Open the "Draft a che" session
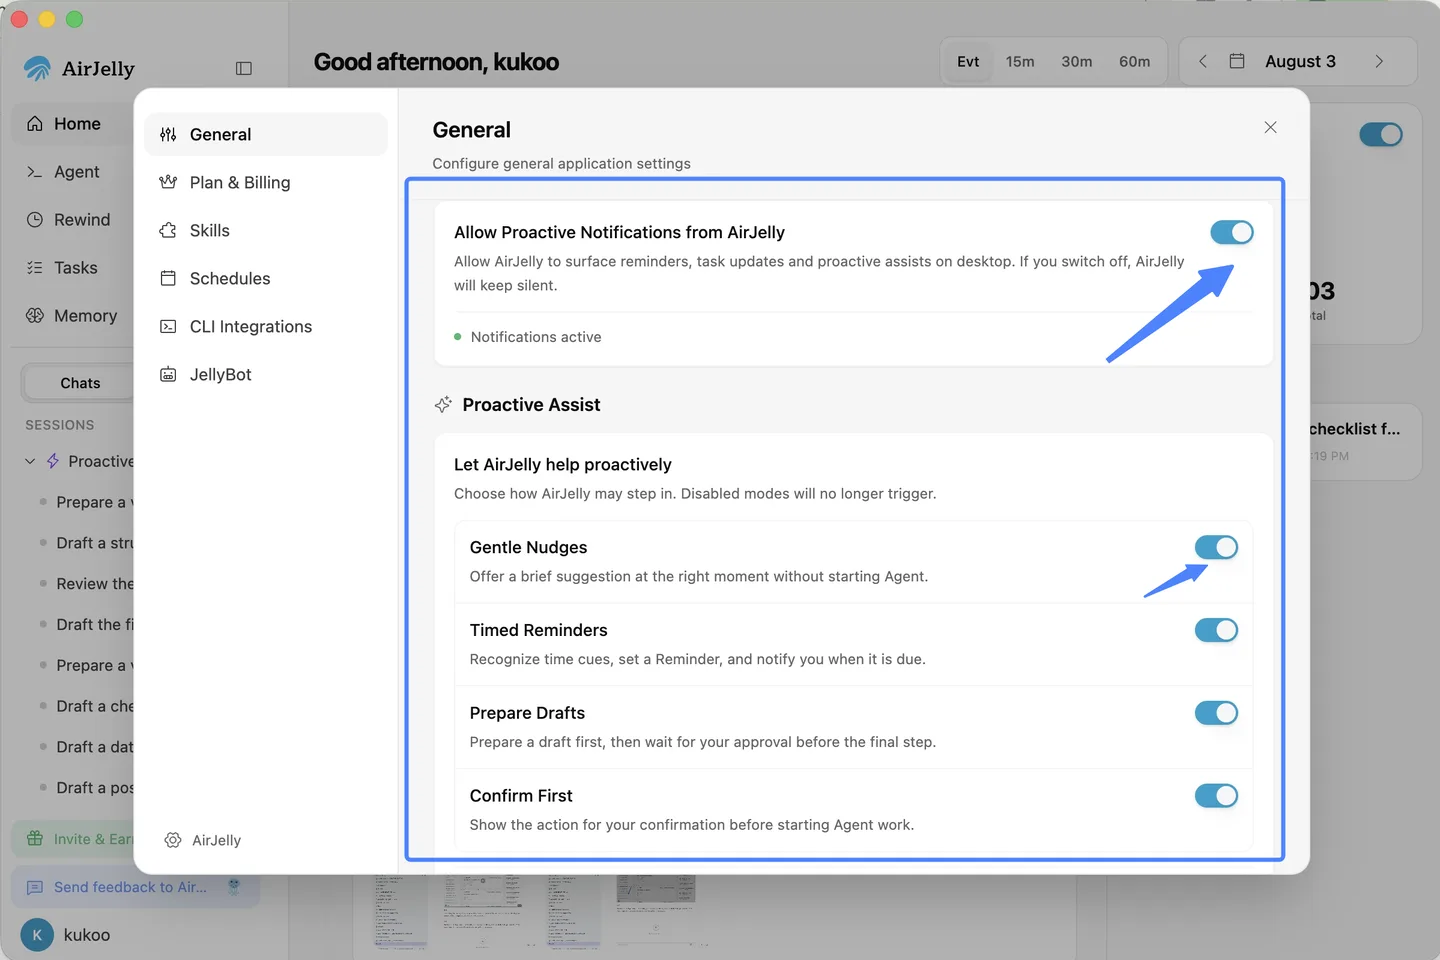1440x960 pixels. (95, 706)
